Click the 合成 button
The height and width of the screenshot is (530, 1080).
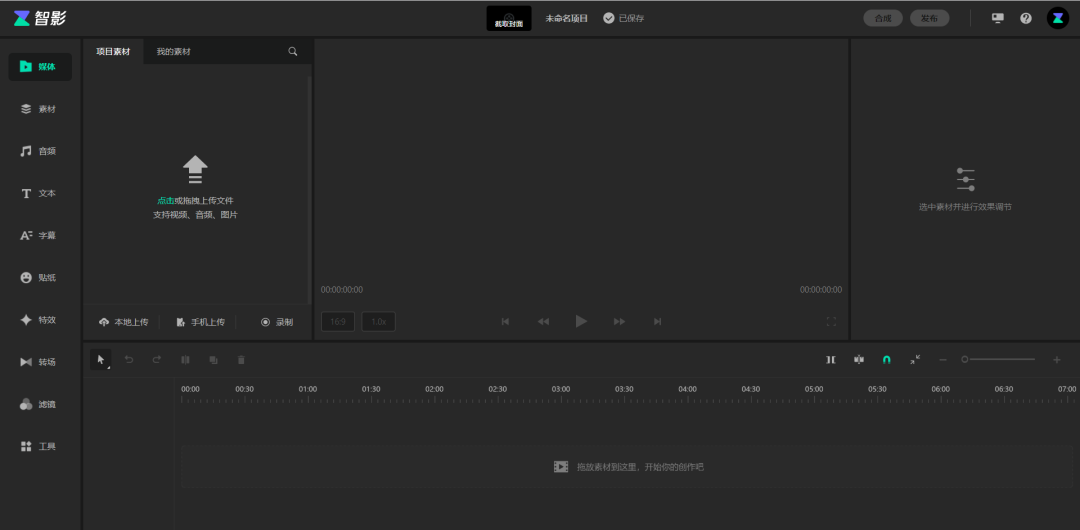[x=883, y=18]
